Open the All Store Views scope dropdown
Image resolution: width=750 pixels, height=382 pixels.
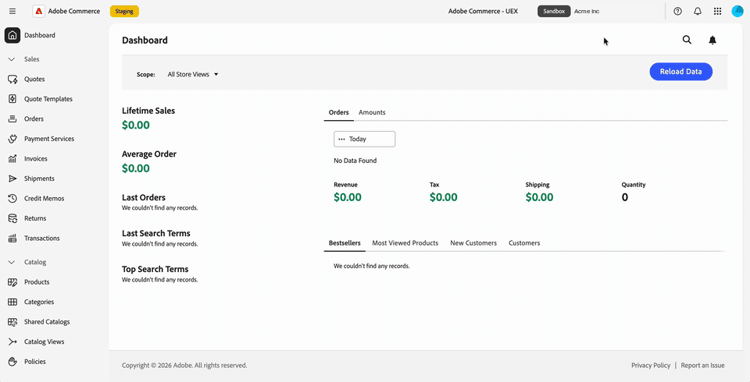[193, 75]
